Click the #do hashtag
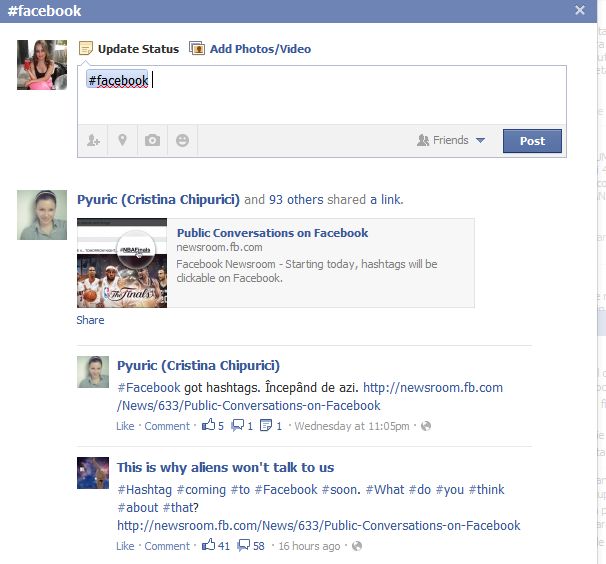The image size is (606, 564). pyautogui.click(x=420, y=489)
